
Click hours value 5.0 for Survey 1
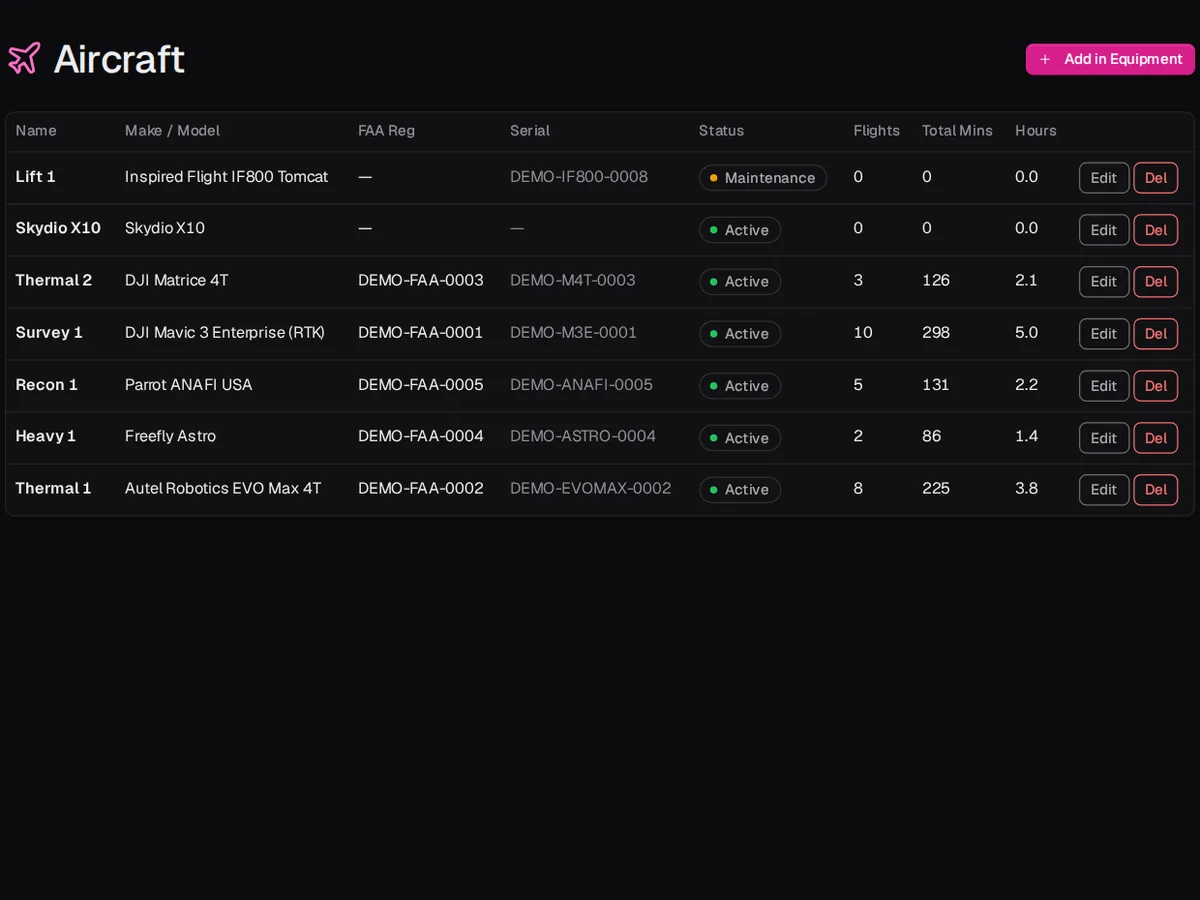pyautogui.click(x=1027, y=333)
